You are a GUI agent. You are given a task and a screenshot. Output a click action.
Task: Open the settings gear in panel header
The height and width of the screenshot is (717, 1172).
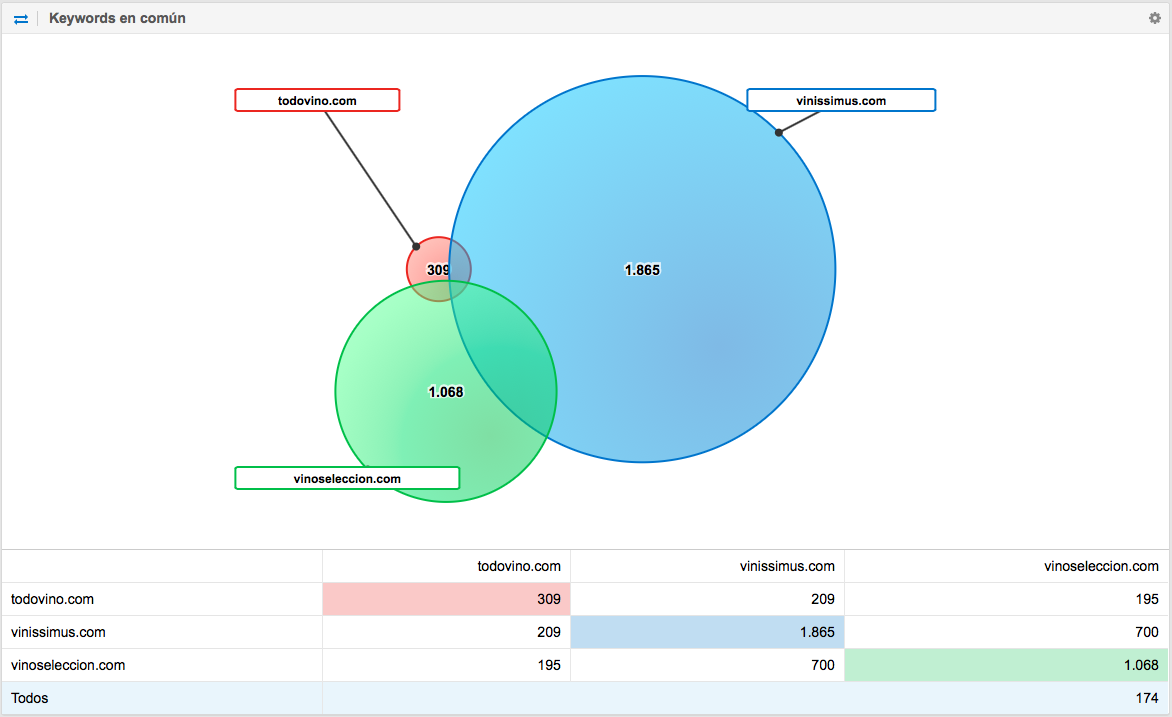pos(1155,18)
